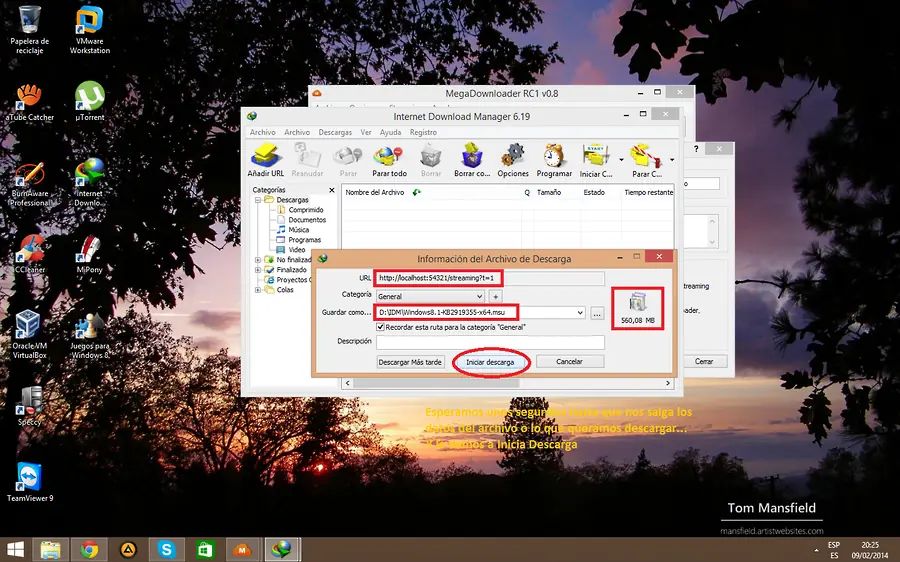Image resolution: width=900 pixels, height=562 pixels.
Task: Toggle the sort icon next to Nombre del Archivo
Action: coord(417,192)
